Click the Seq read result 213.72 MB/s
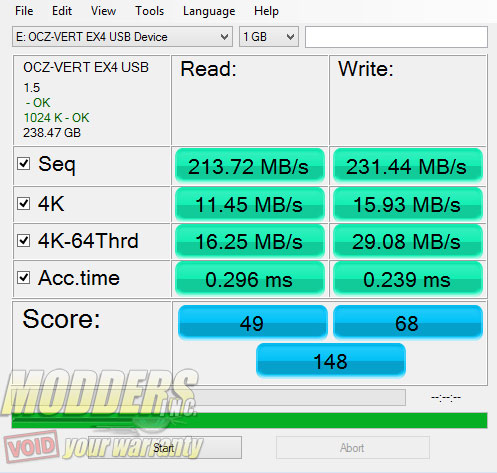Screen dimensions: 497x473 click(x=250, y=166)
